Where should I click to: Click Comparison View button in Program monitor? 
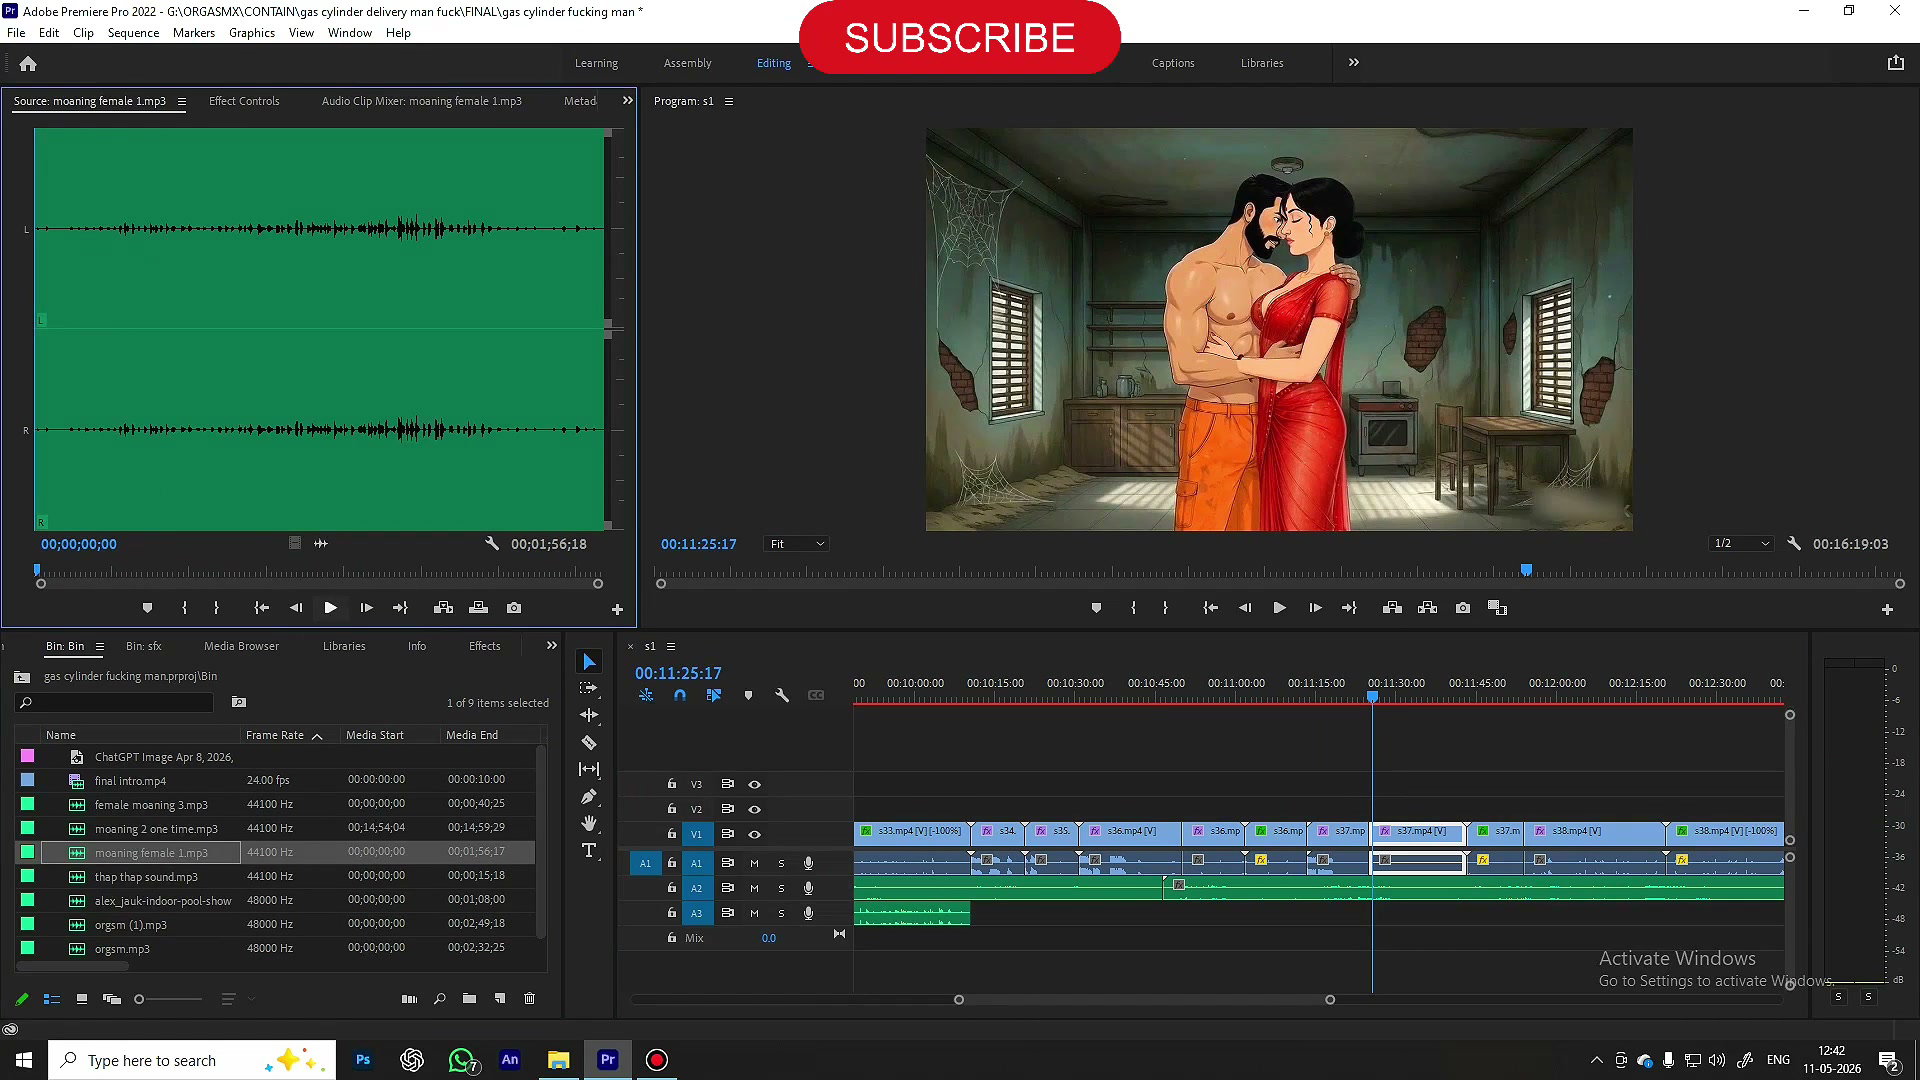tap(1497, 608)
